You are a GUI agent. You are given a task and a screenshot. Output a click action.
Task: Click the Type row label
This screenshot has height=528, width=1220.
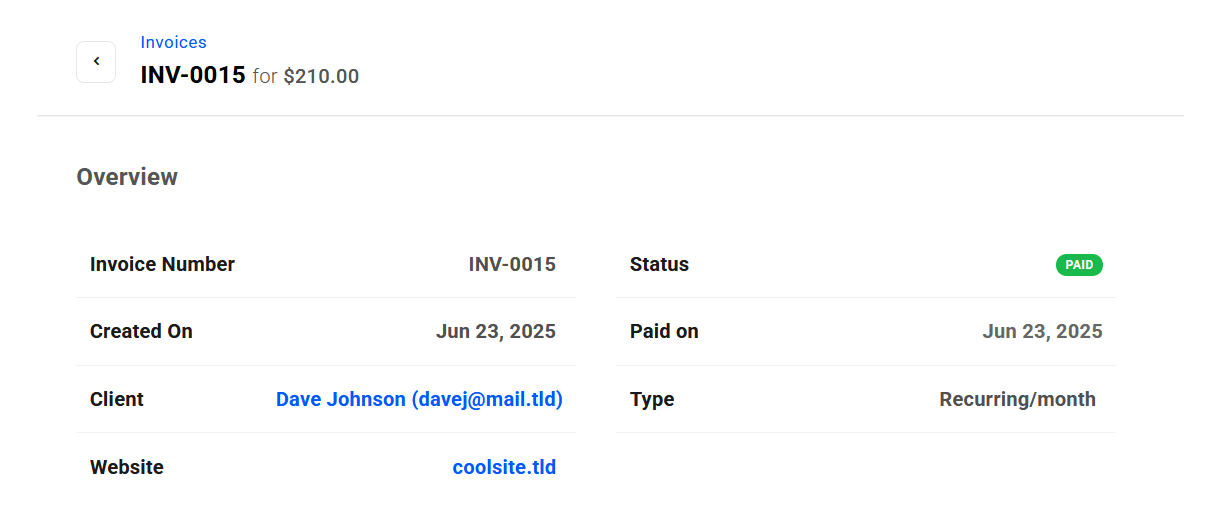652,399
